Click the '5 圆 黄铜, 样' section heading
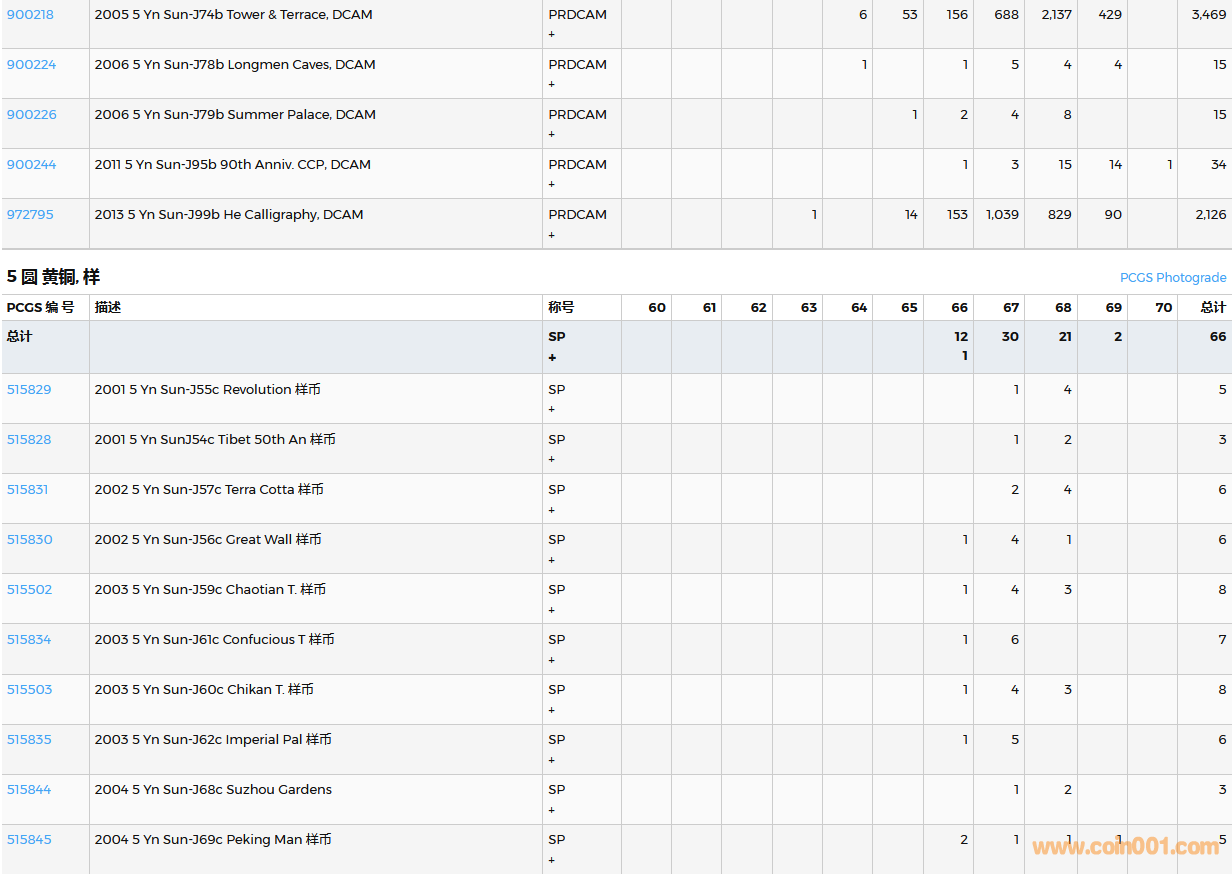 (x=54, y=277)
